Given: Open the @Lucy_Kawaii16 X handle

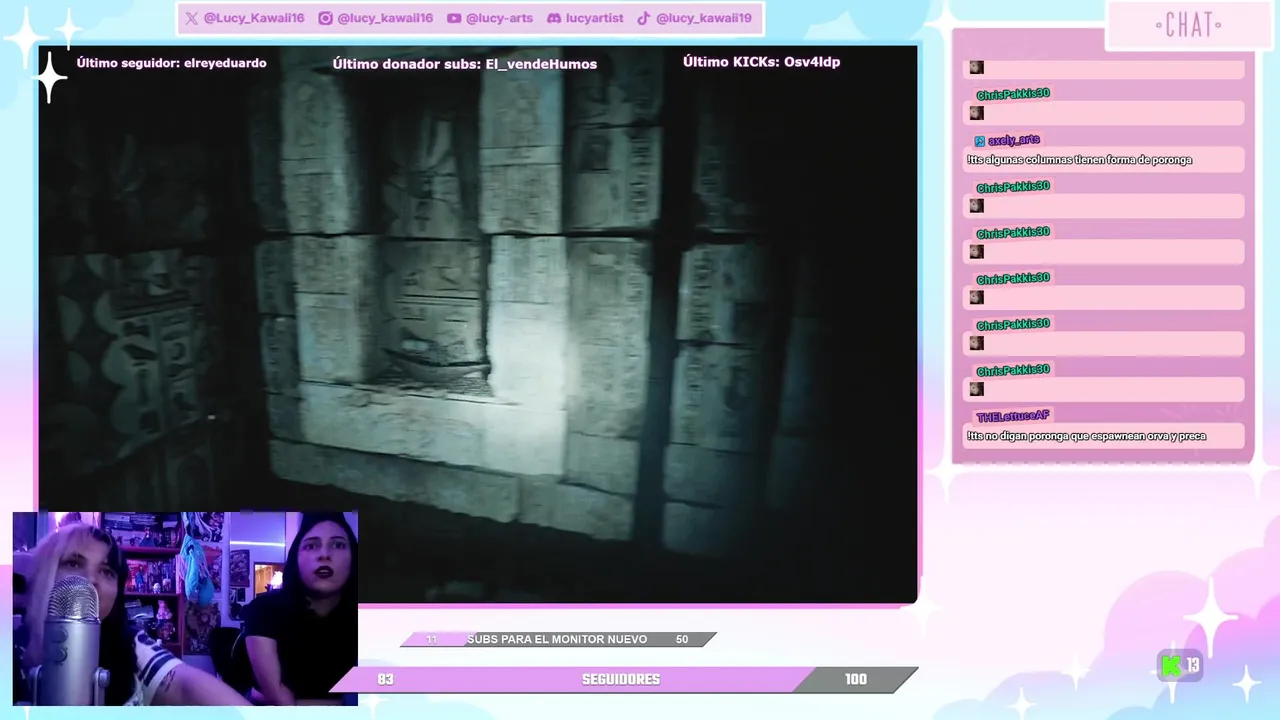Looking at the screenshot, I should coord(254,18).
